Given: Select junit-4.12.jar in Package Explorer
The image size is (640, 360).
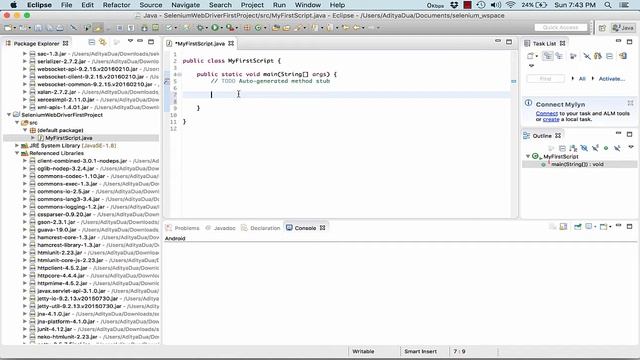Looking at the screenshot, I should pyautogui.click(x=55, y=329).
